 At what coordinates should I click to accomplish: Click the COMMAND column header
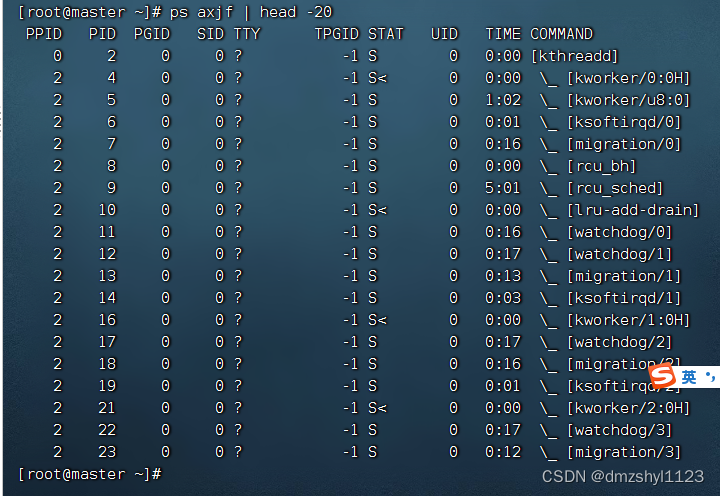[562, 34]
